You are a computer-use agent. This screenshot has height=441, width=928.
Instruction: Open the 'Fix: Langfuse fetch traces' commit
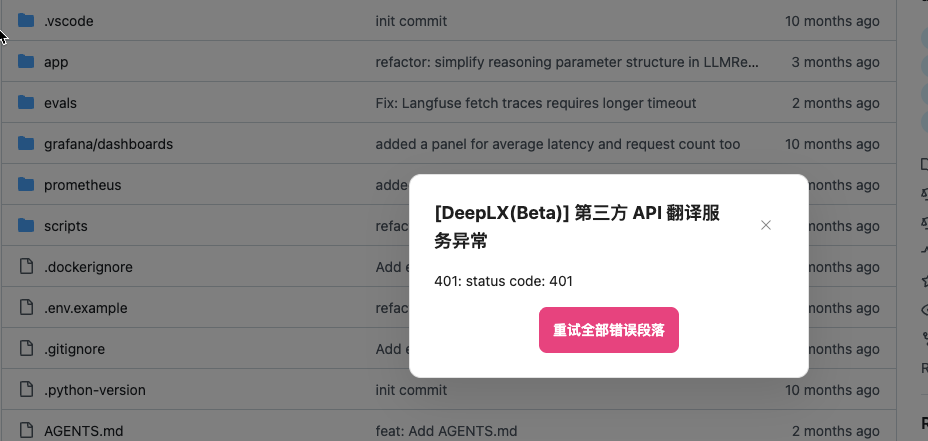click(x=536, y=103)
